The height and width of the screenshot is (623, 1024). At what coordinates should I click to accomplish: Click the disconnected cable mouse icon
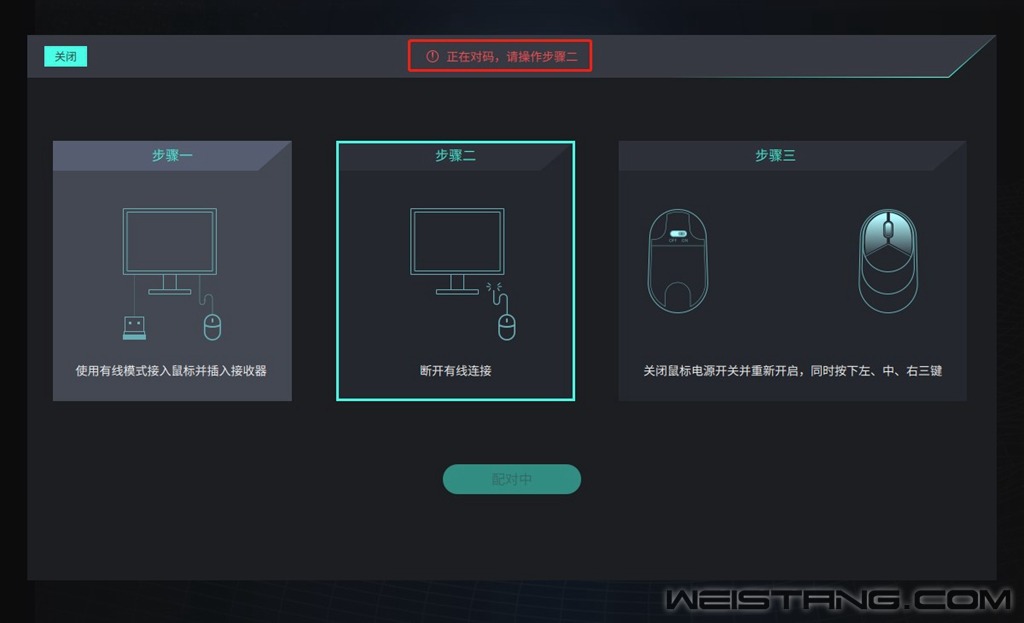pos(503,312)
